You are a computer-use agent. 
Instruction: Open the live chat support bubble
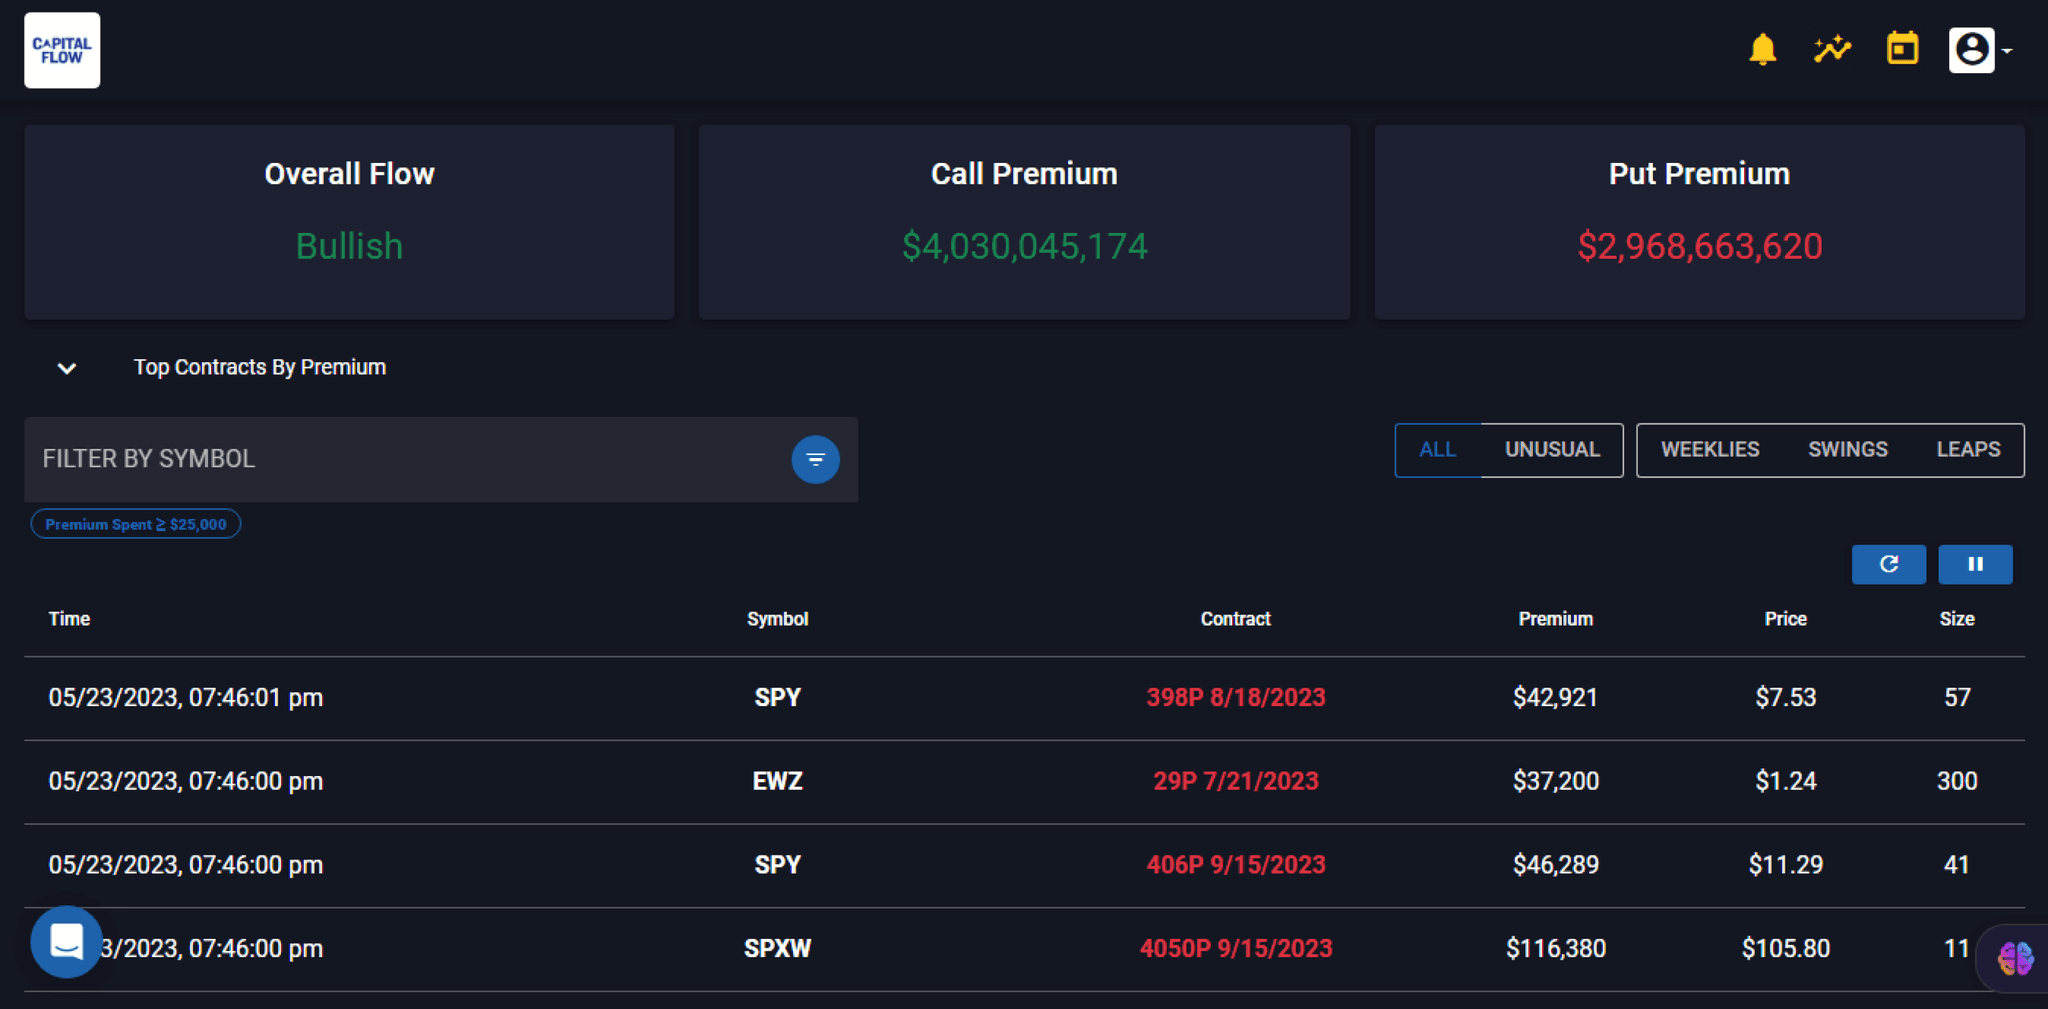(x=65, y=941)
